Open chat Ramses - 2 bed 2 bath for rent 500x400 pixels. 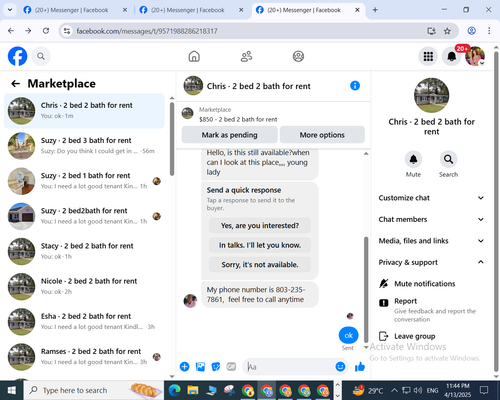84,357
